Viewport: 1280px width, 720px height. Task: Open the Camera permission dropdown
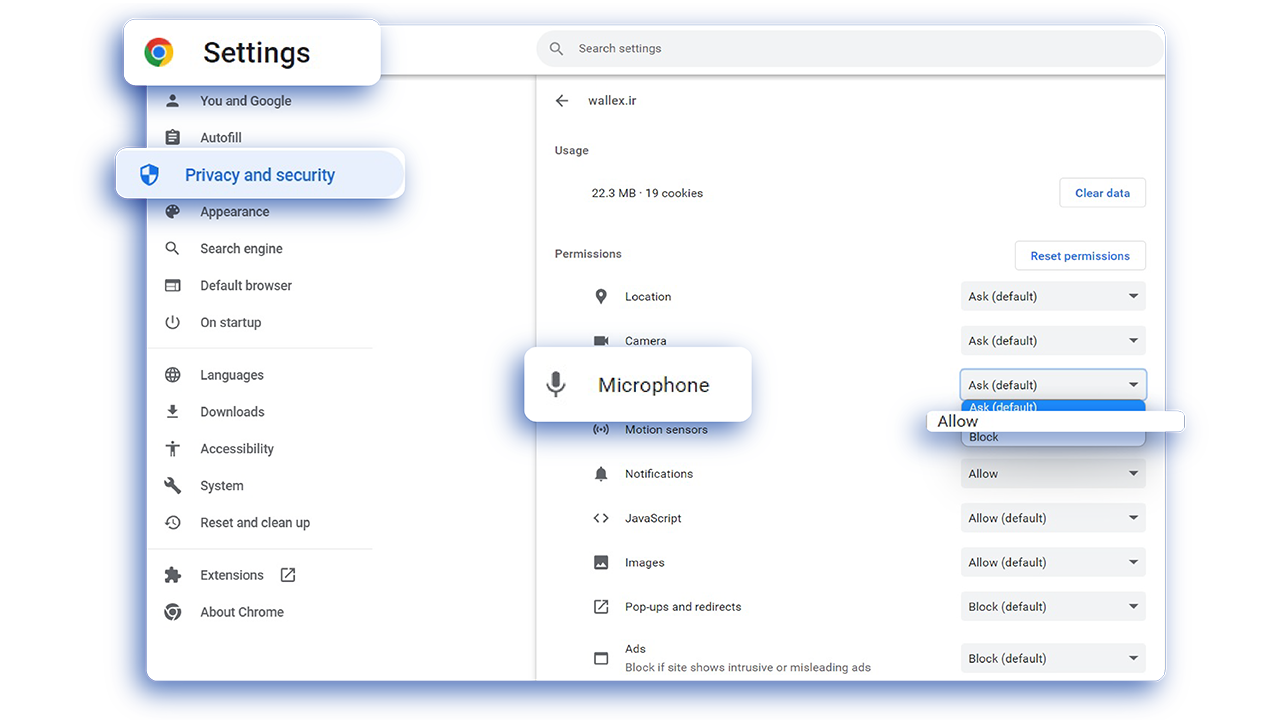coord(1053,341)
